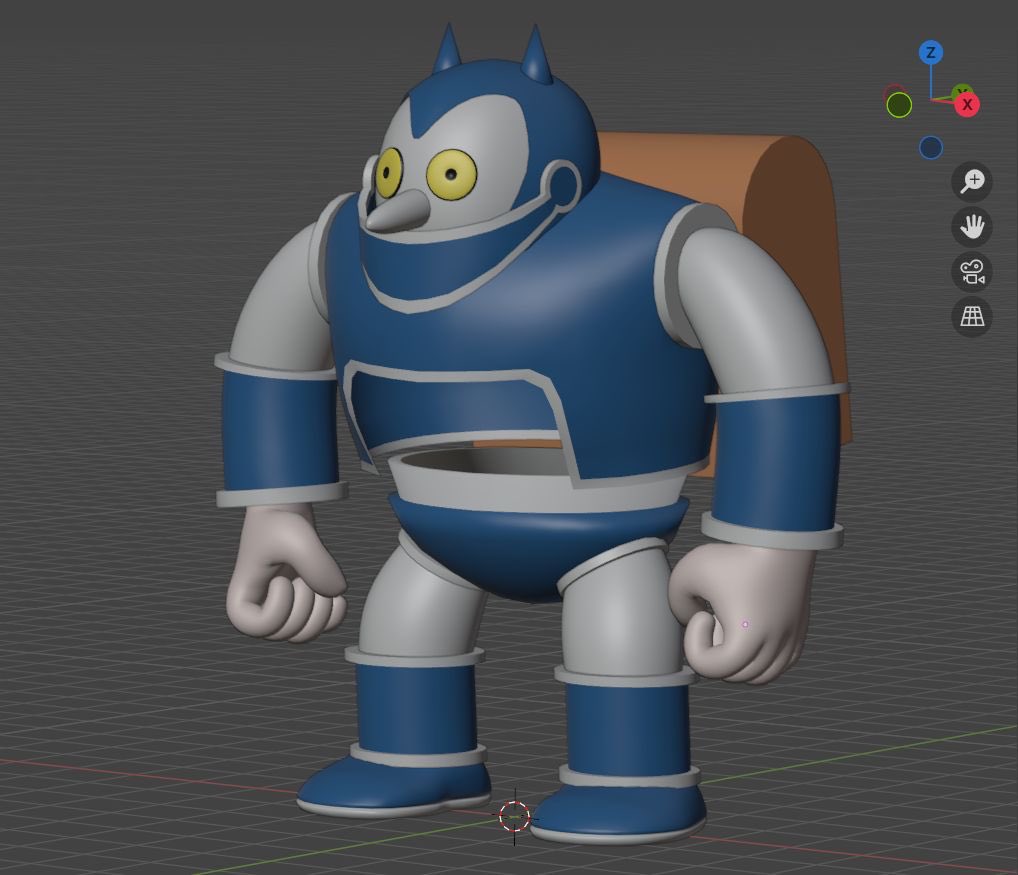Viewport: 1018px width, 875px height.
Task: Toggle the camera view button
Action: [972, 271]
